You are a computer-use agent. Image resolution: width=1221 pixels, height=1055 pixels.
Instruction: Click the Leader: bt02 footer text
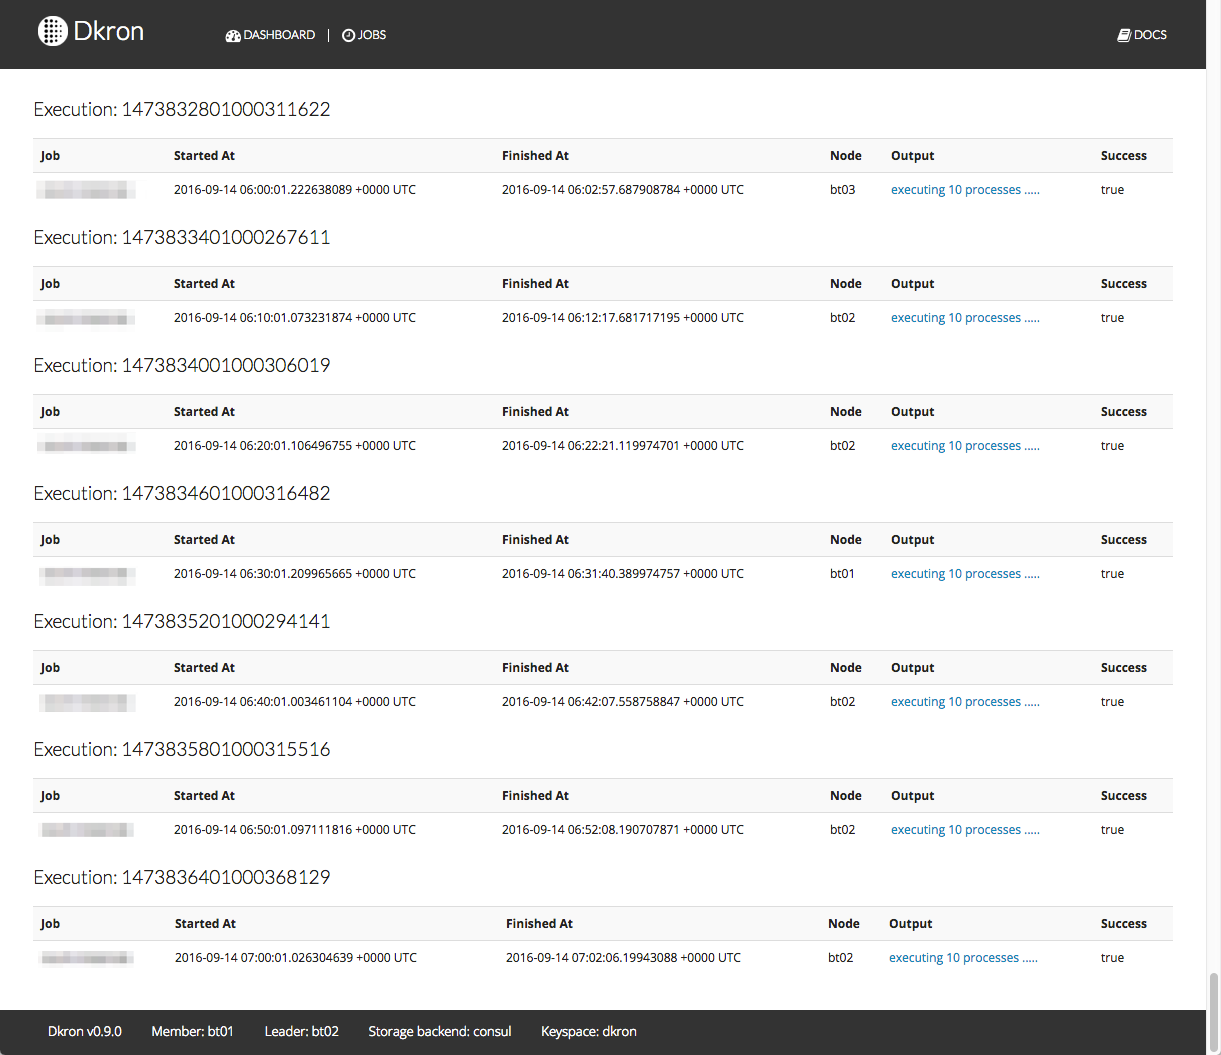coord(301,1031)
